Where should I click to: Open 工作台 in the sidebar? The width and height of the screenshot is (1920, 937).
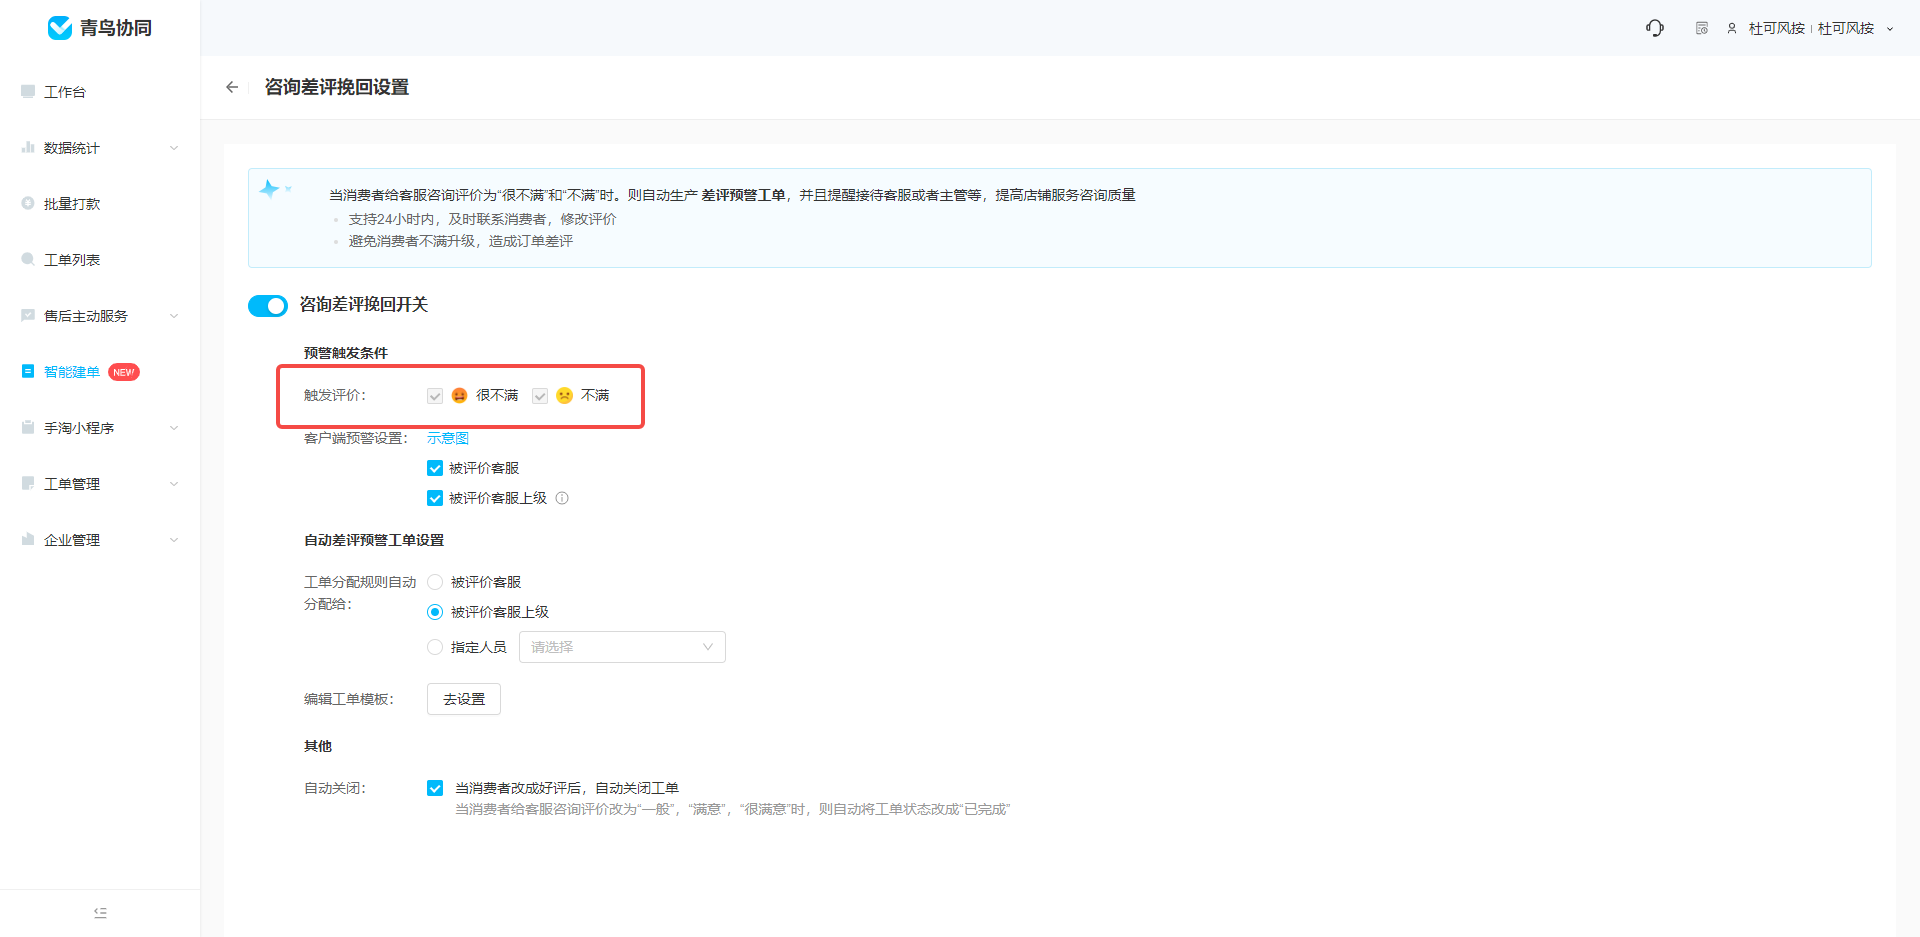(x=65, y=92)
